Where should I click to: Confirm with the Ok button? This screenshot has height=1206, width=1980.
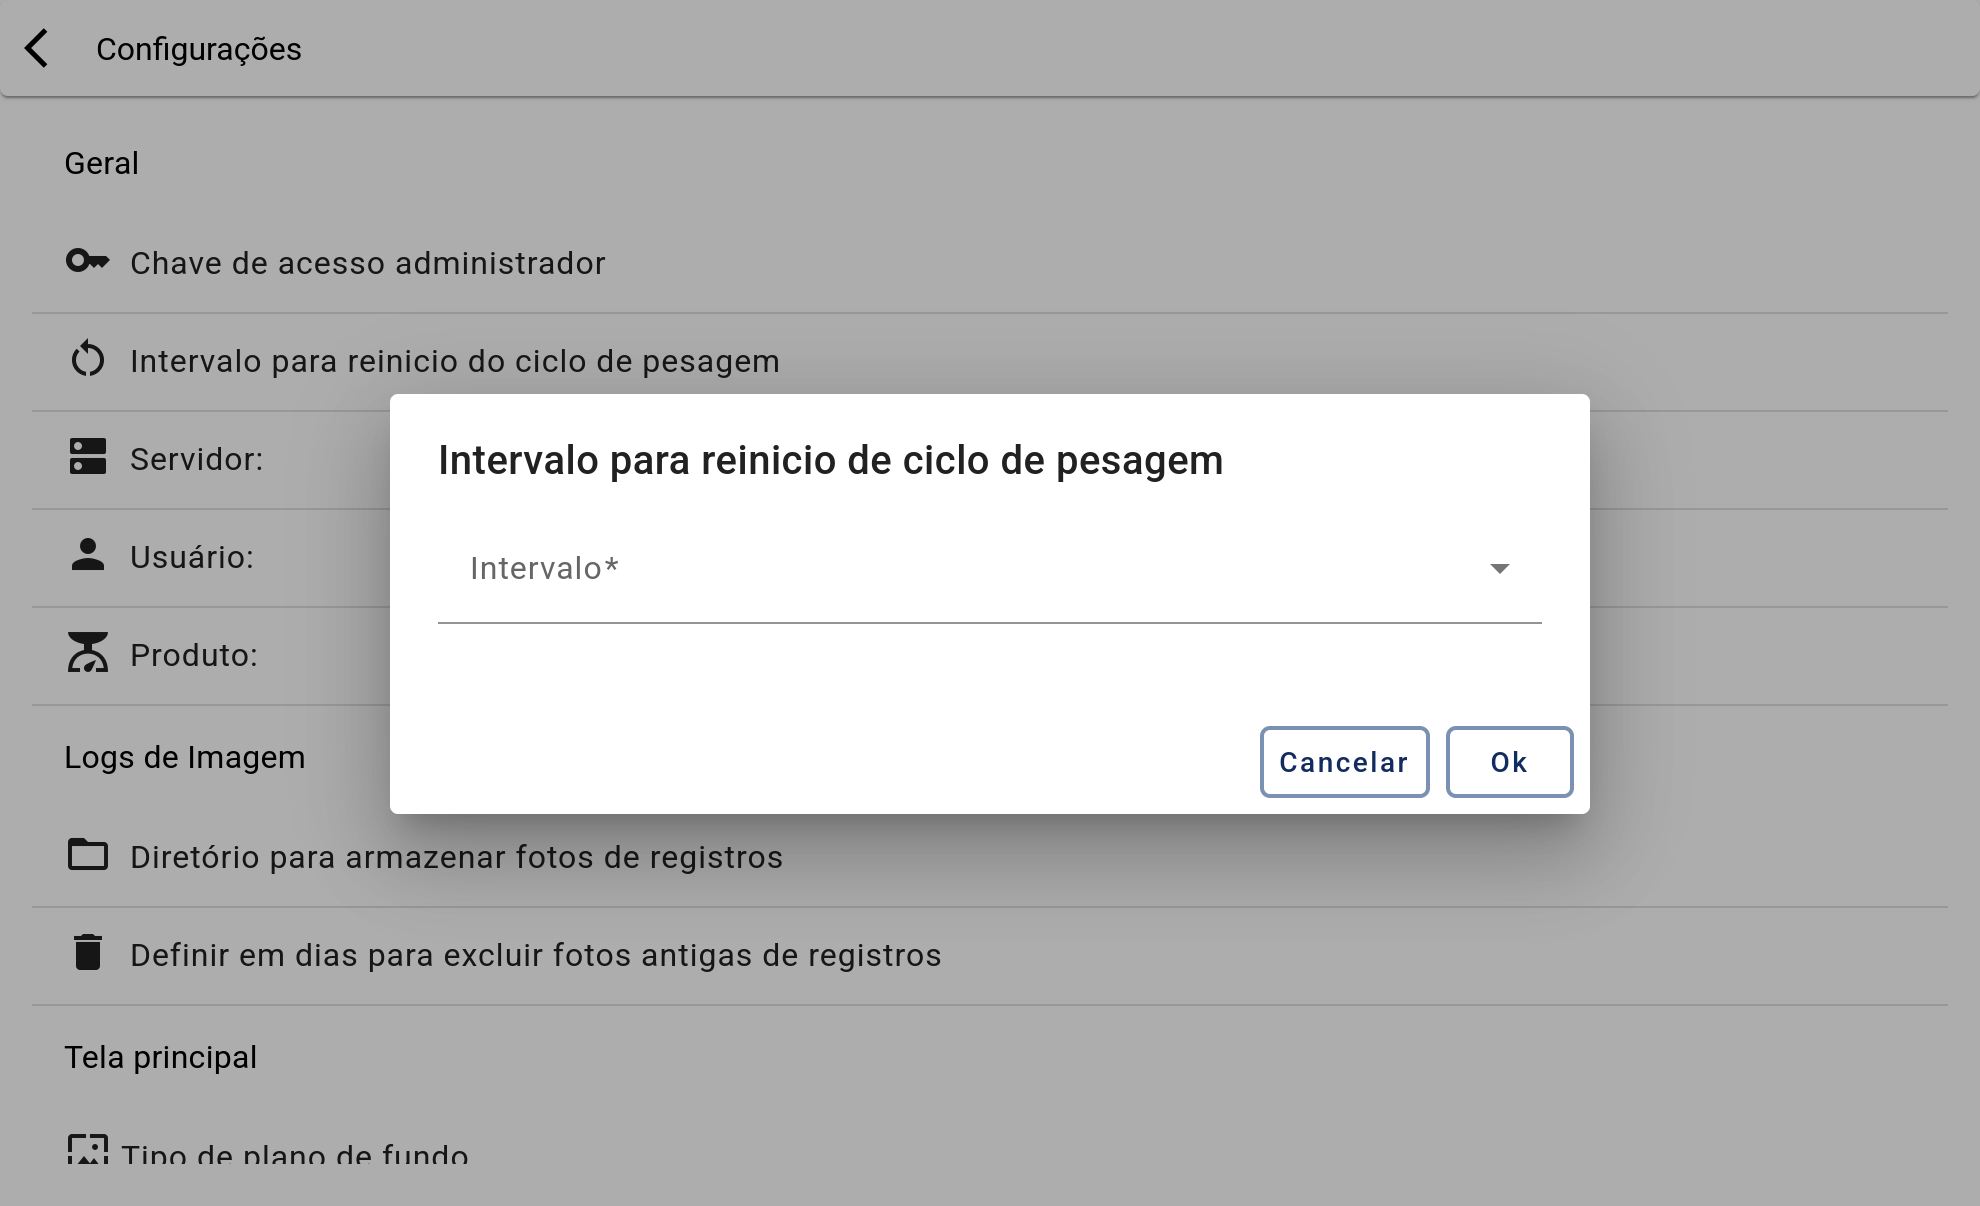[x=1509, y=762]
